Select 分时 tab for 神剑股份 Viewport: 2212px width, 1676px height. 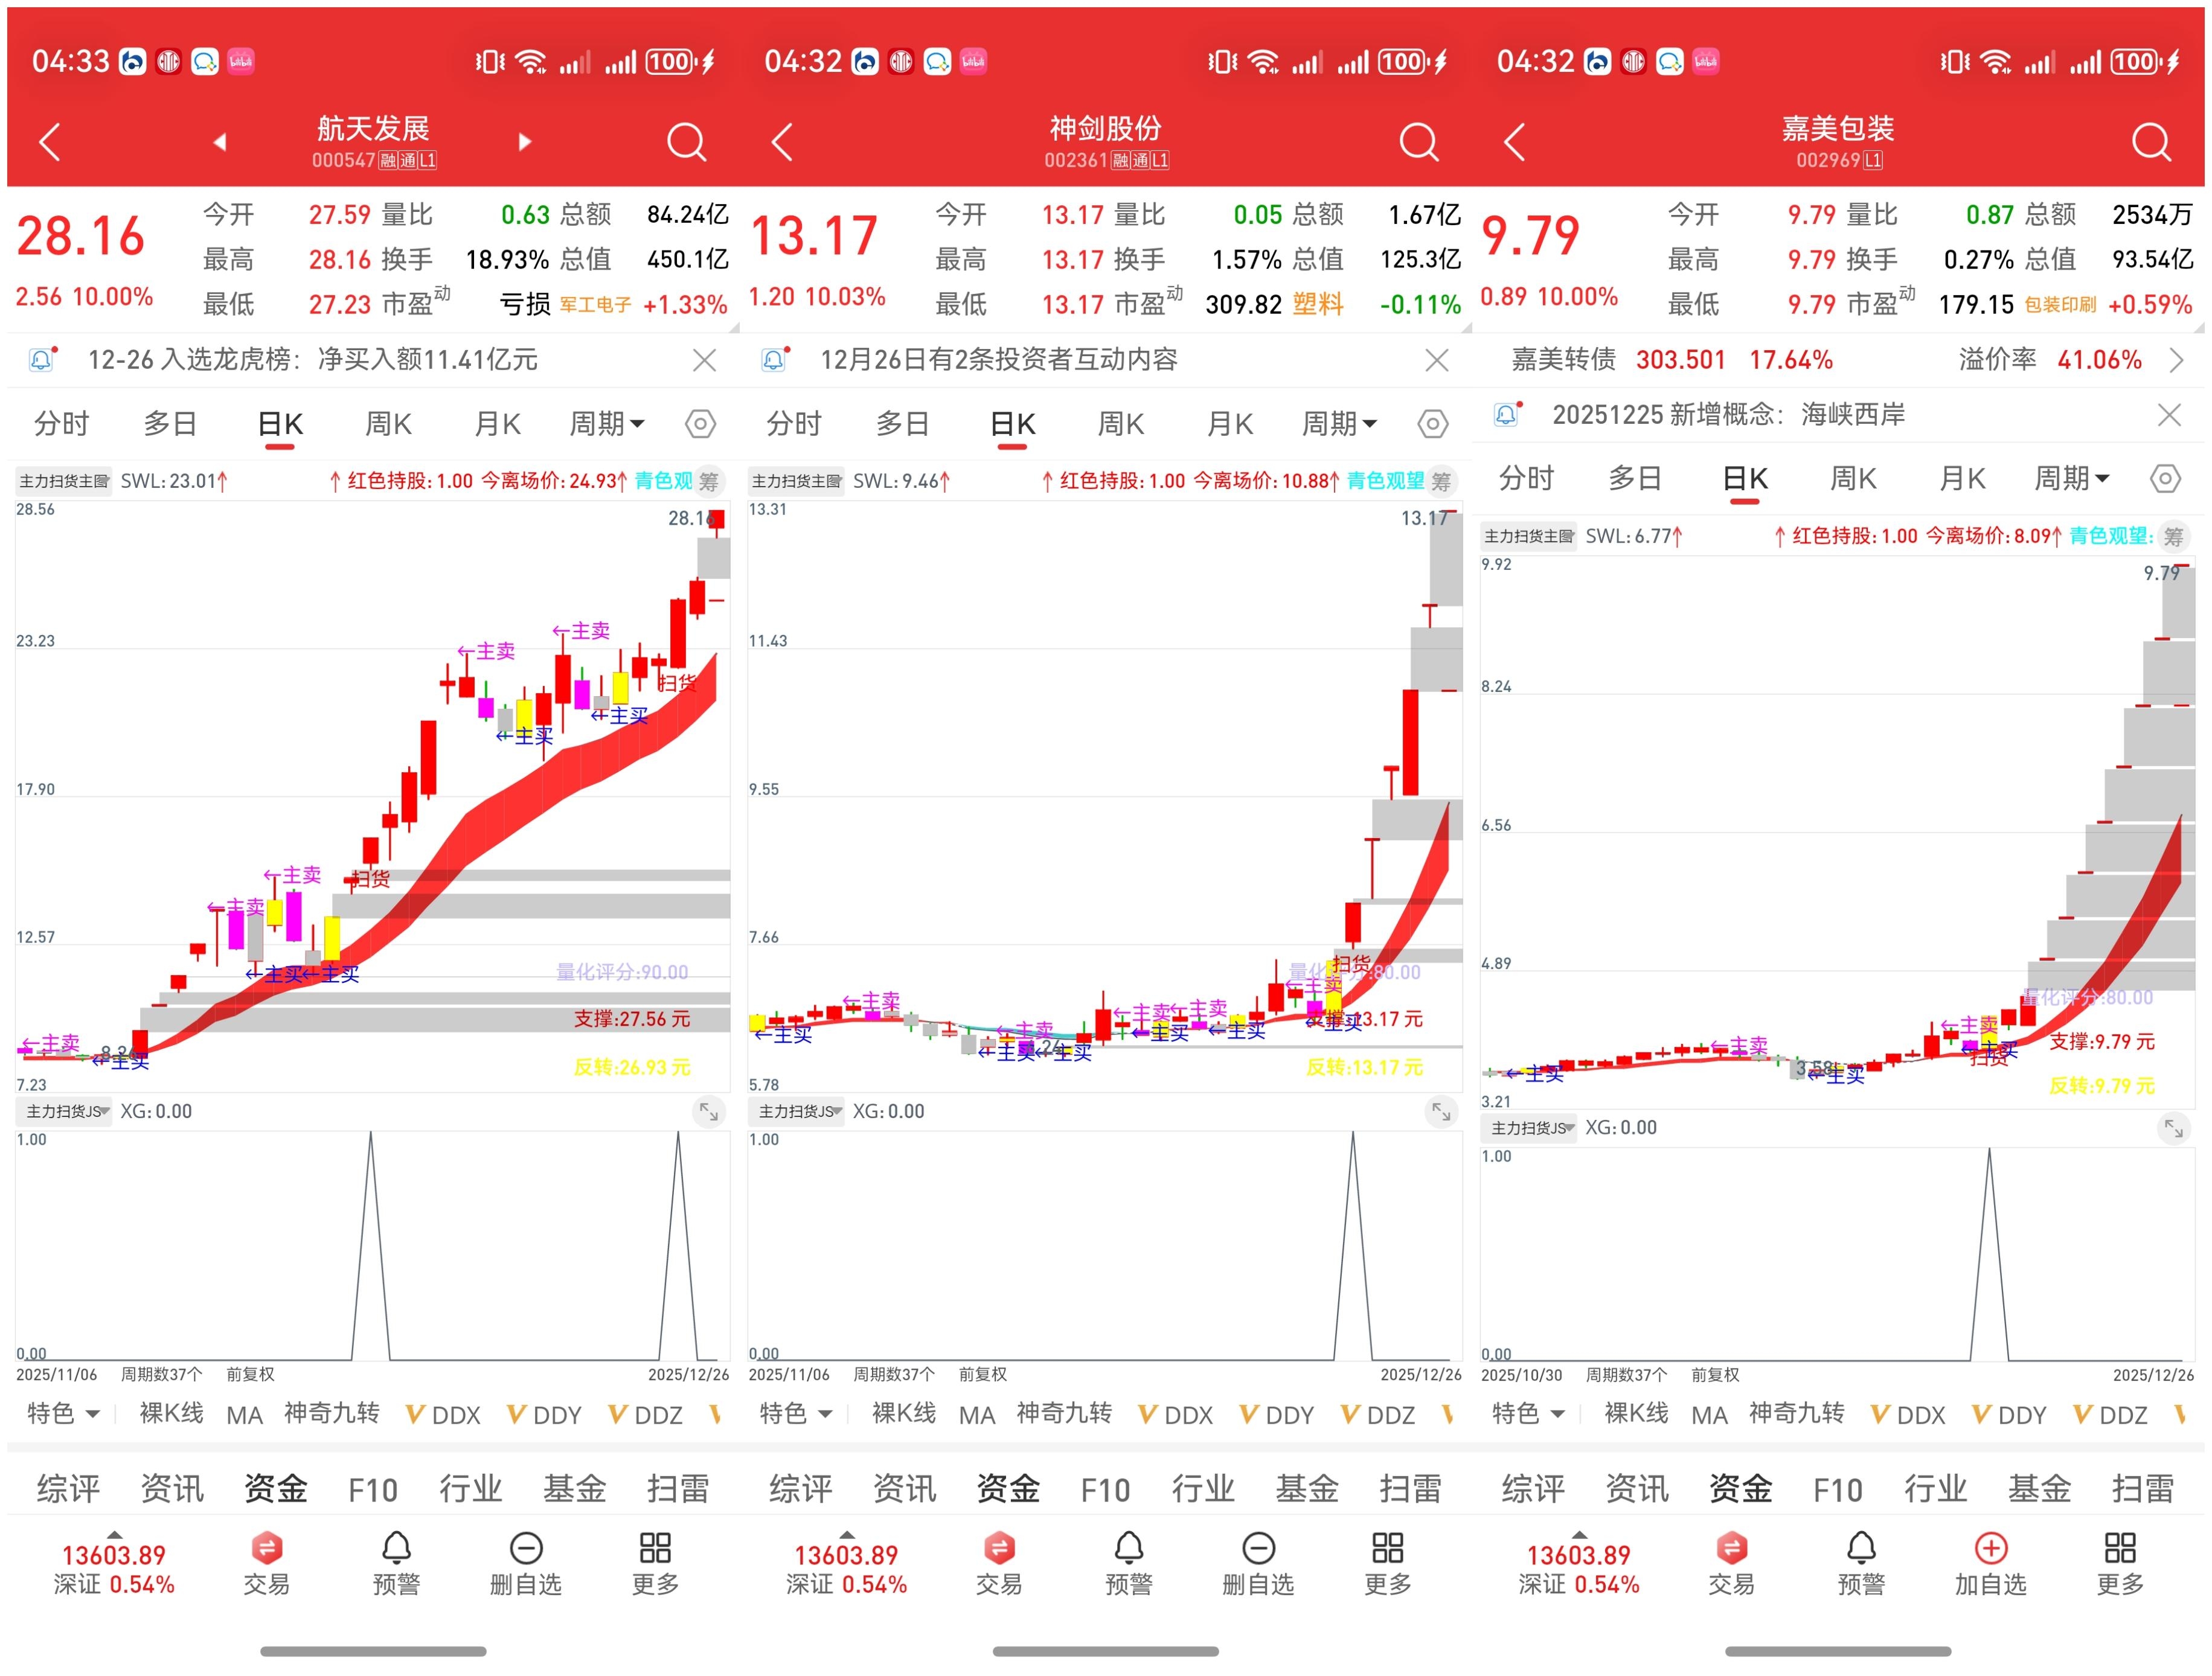click(793, 424)
